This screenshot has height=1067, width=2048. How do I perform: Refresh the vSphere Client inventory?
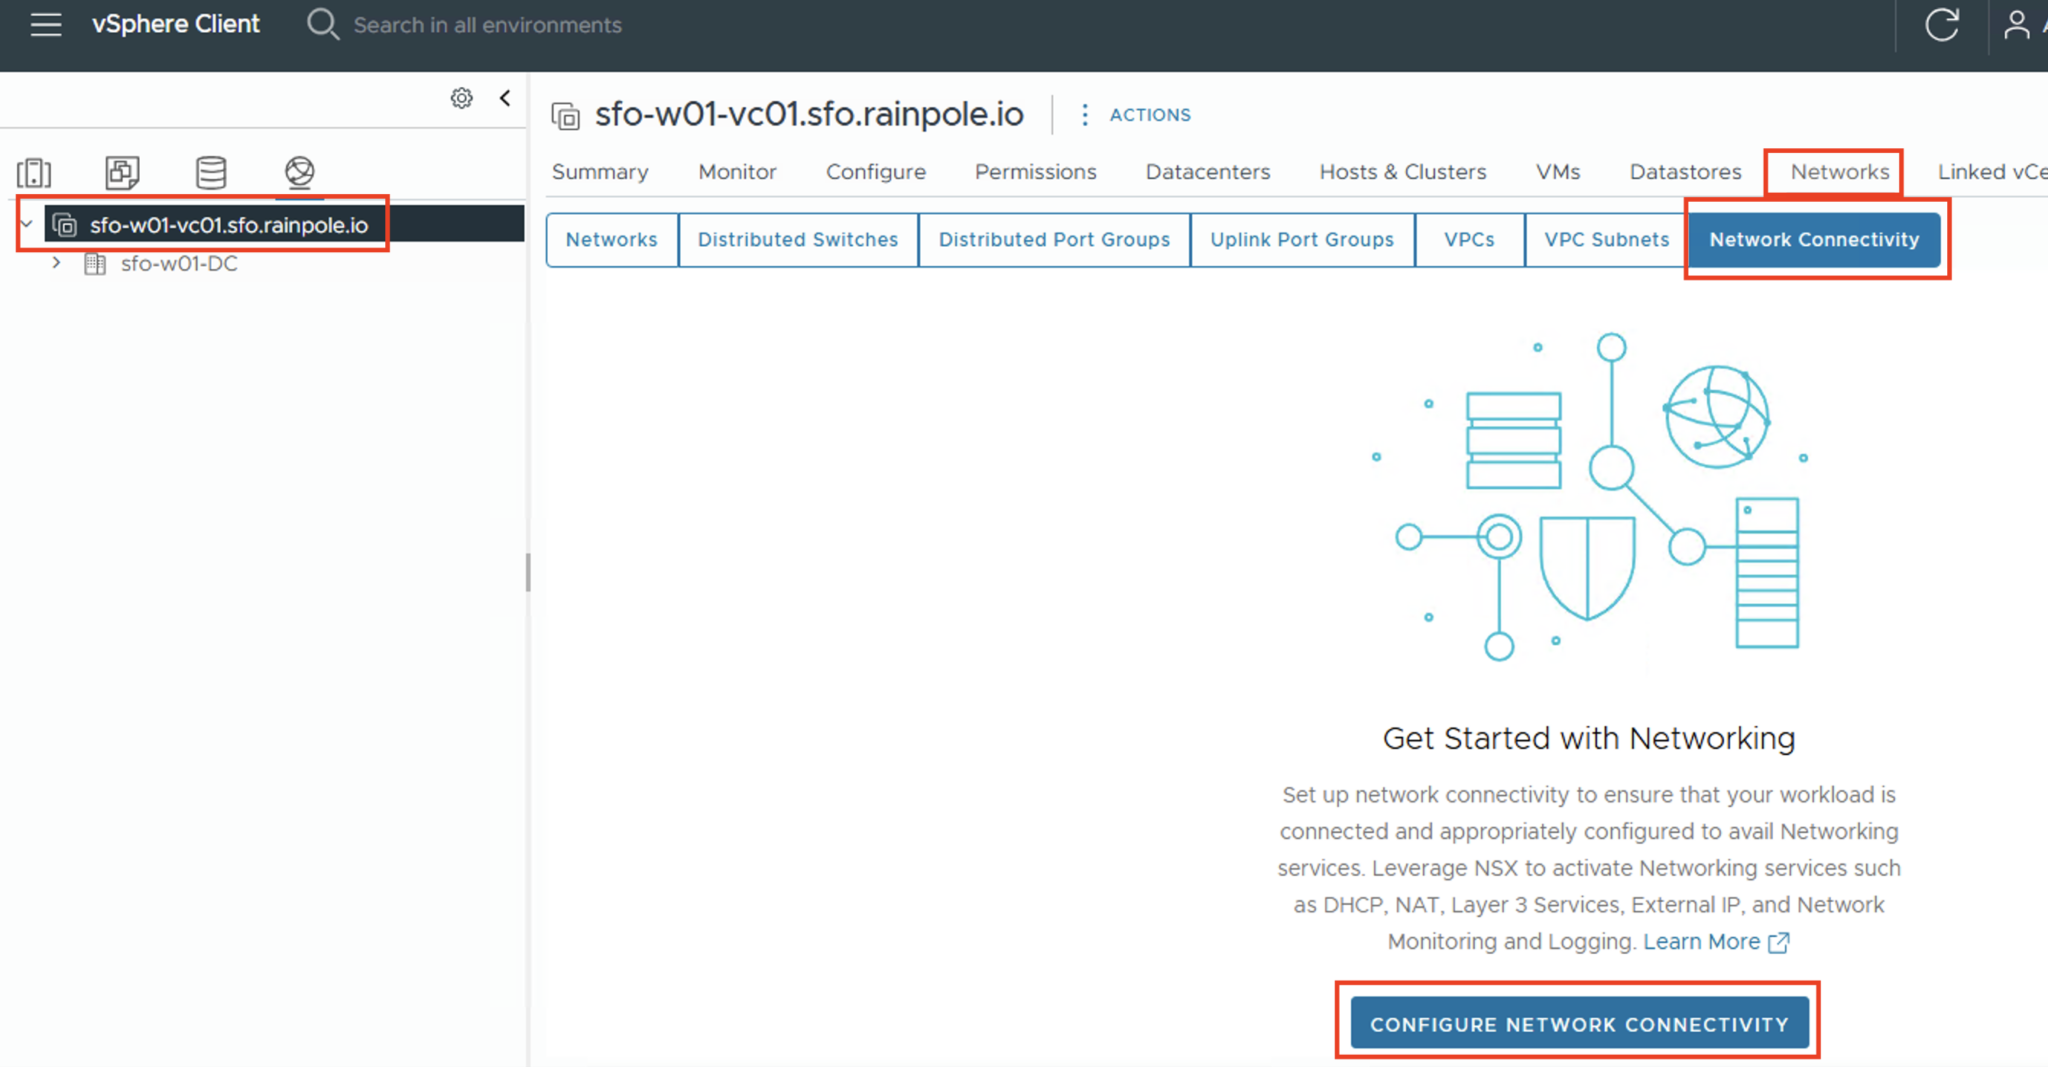[x=1943, y=25]
